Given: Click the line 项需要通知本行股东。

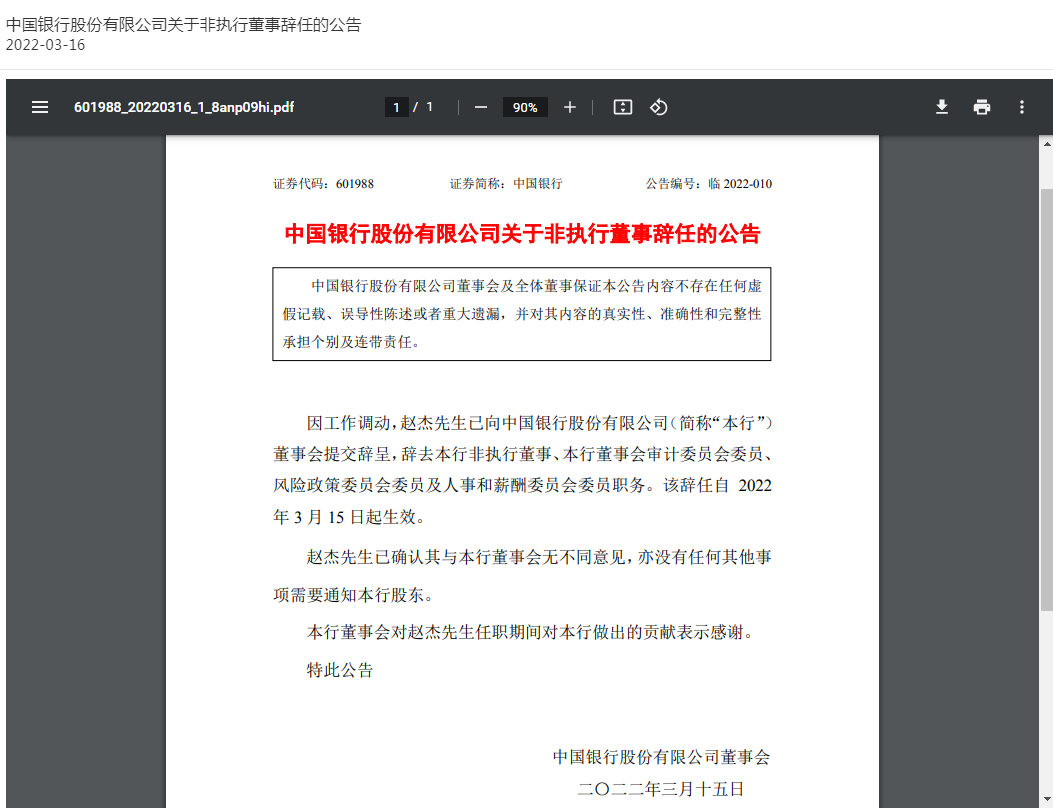Looking at the screenshot, I should tap(353, 595).
